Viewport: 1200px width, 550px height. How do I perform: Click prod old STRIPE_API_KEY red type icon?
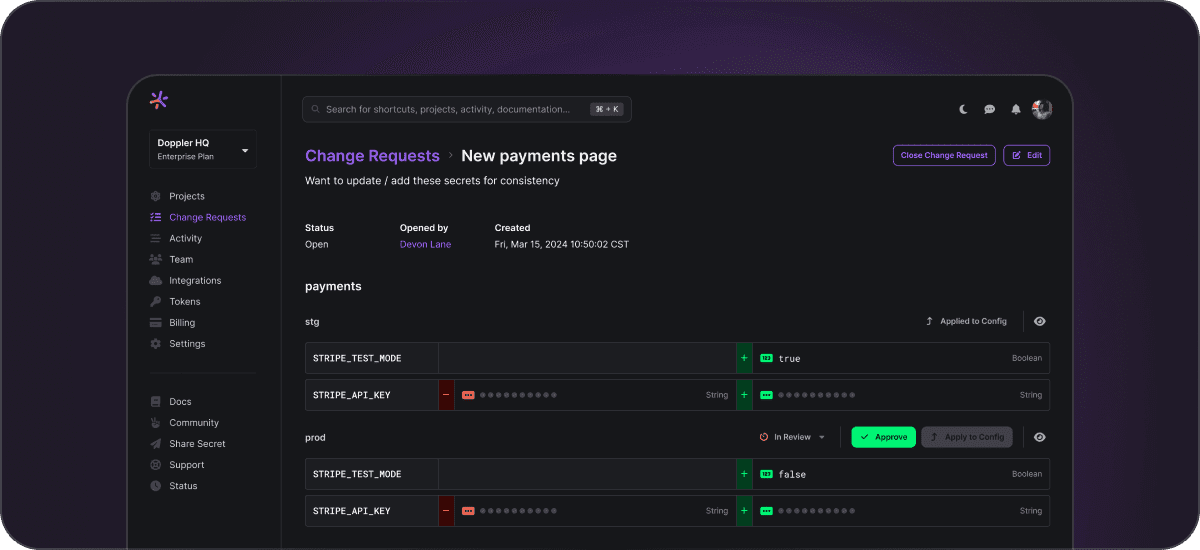(468, 511)
